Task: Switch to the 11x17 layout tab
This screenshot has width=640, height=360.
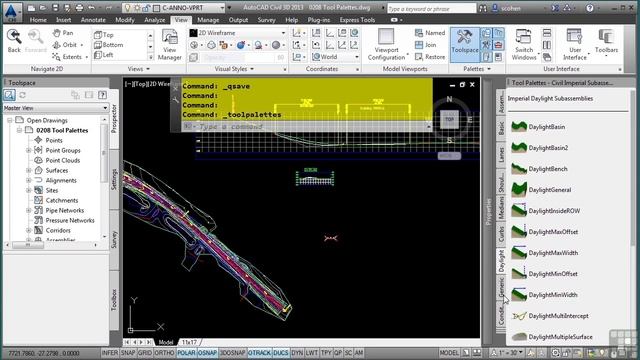Action: coord(189,342)
